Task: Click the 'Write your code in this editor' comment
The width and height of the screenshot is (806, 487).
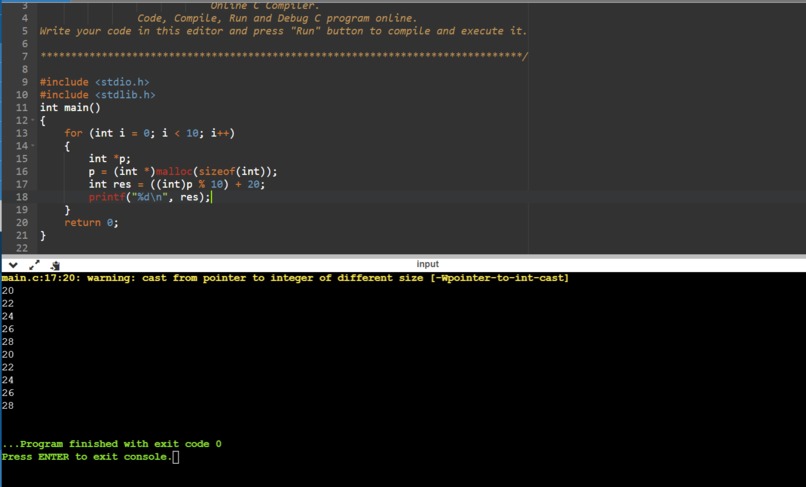Action: [283, 31]
